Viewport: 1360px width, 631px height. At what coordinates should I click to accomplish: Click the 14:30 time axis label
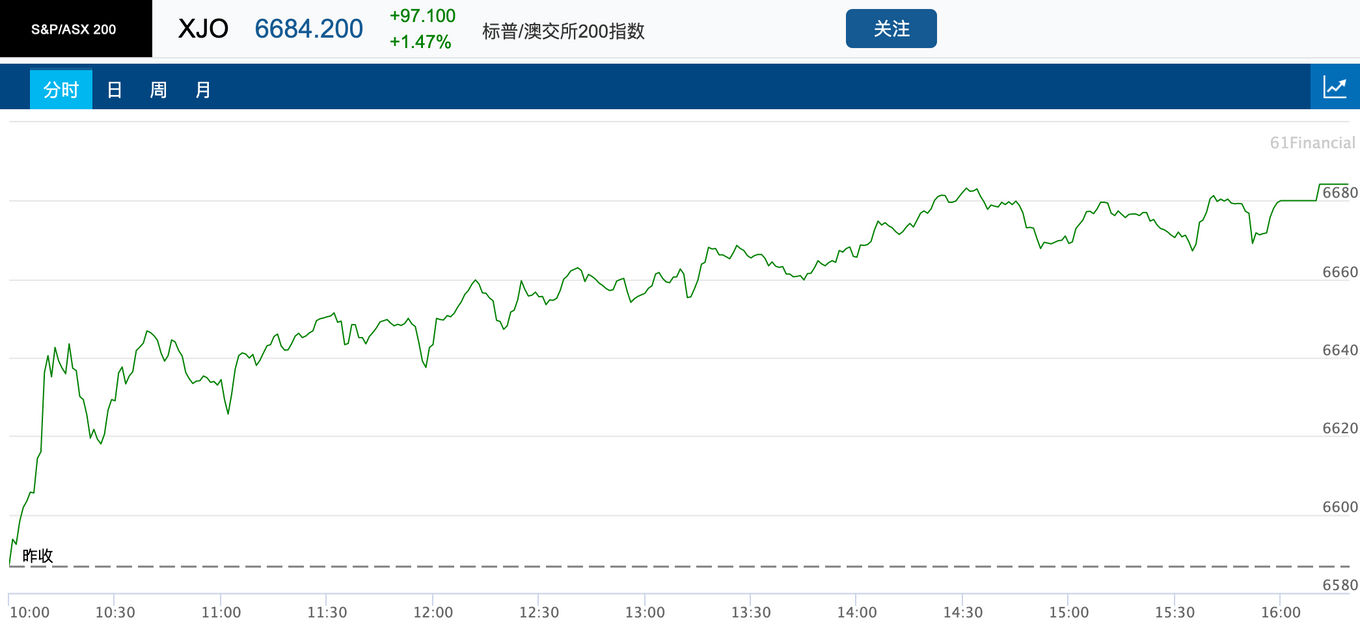tap(963, 612)
